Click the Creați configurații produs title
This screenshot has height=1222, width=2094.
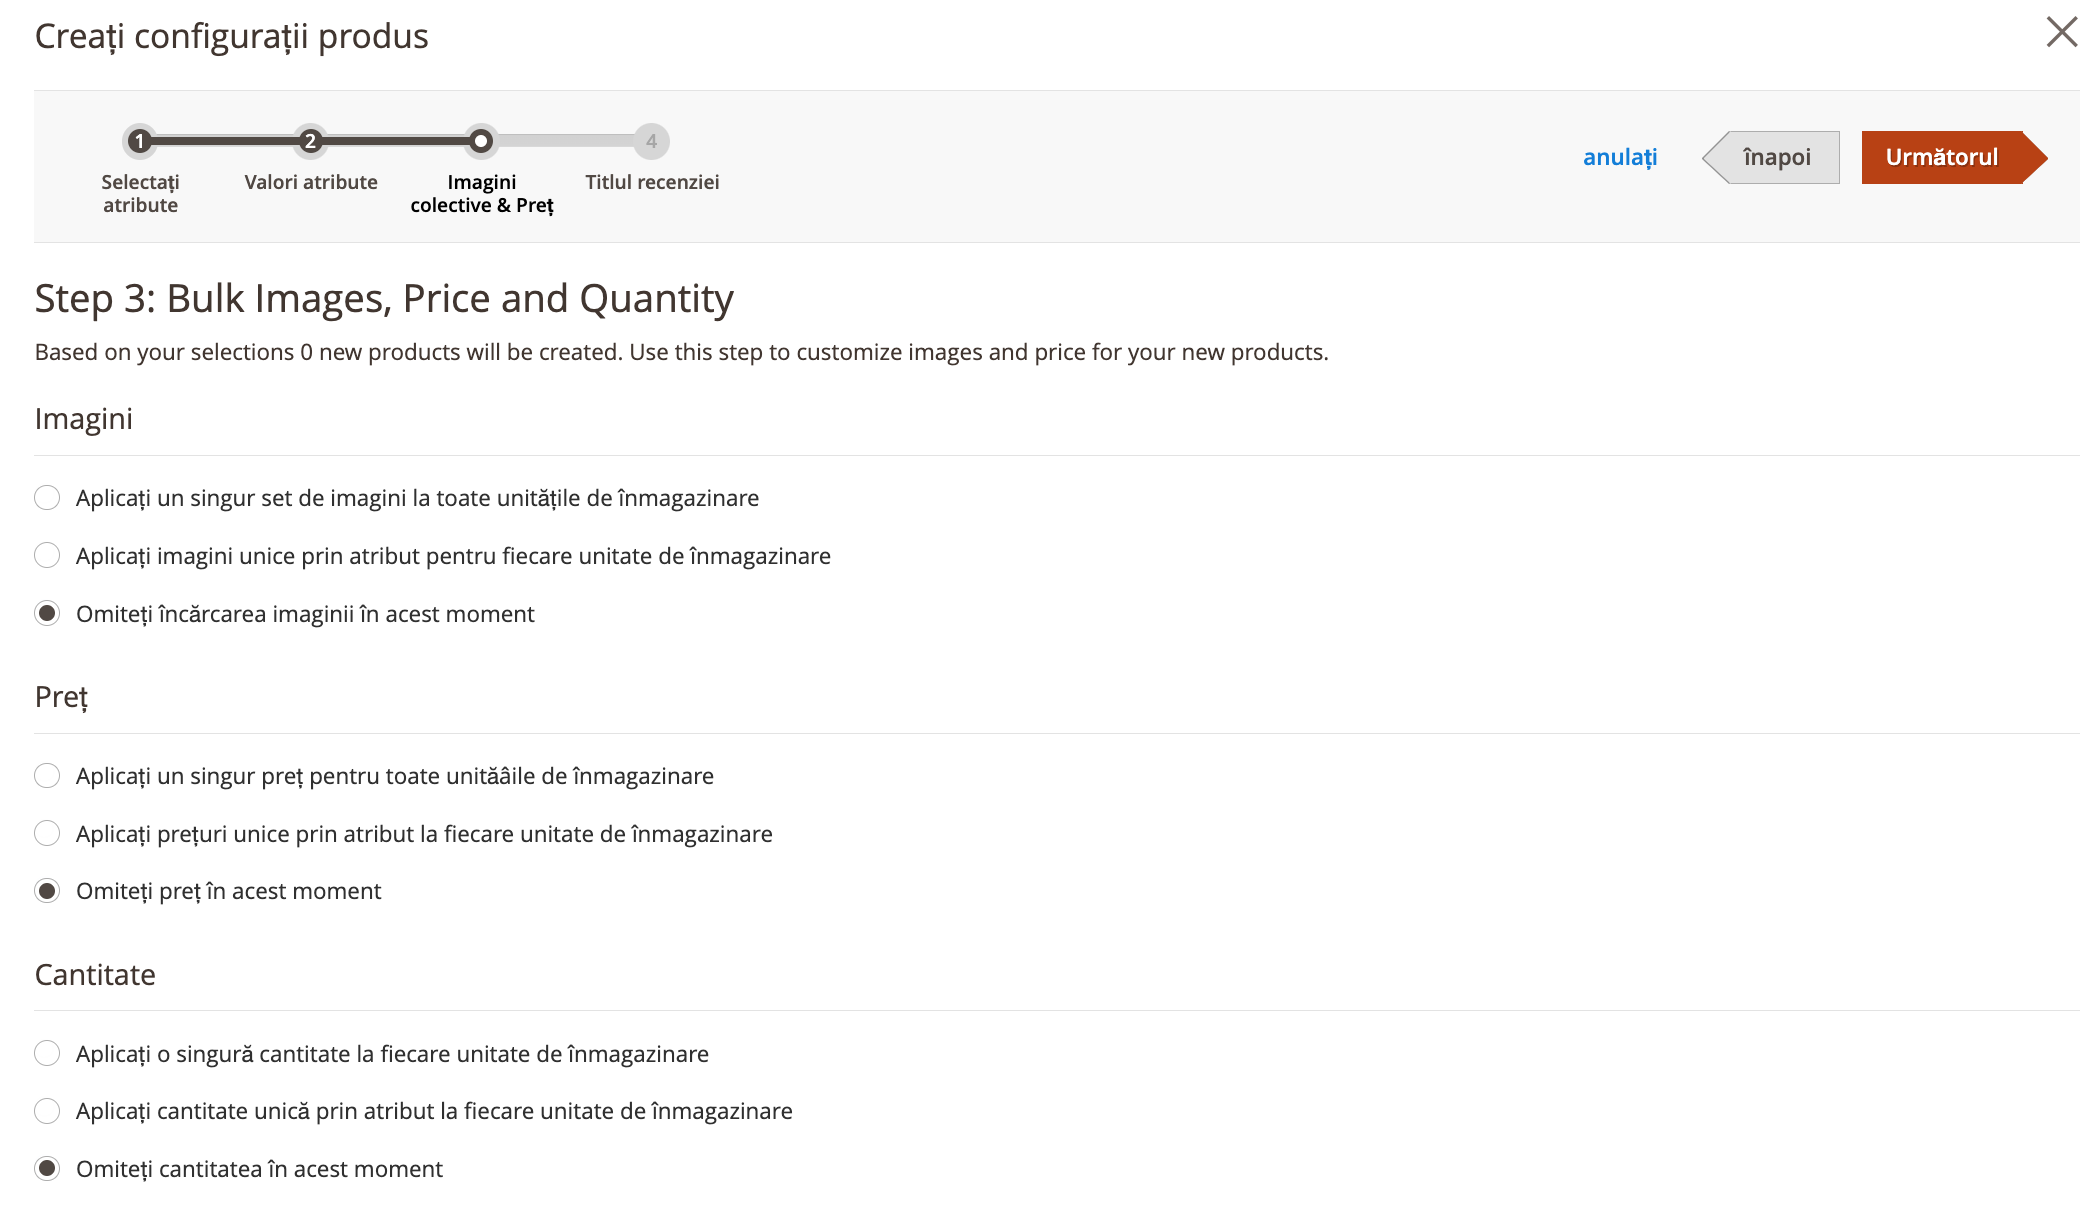click(x=232, y=36)
